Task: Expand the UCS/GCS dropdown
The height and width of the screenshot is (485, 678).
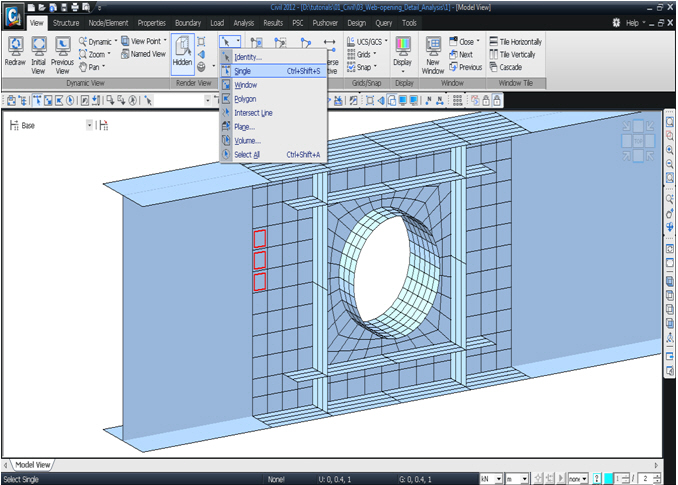Action: 371,41
